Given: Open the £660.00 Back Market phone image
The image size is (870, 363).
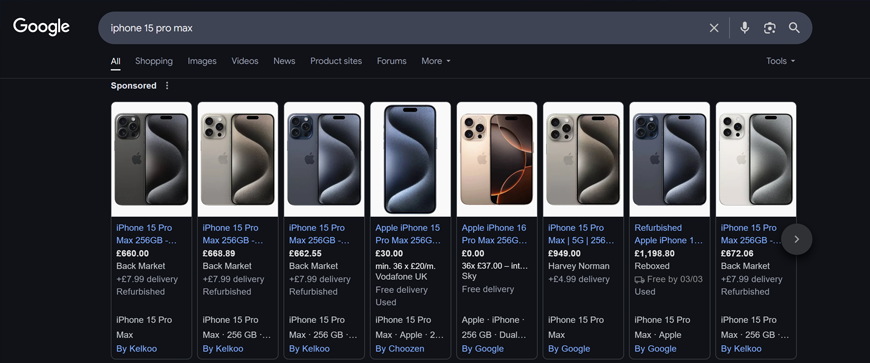Looking at the screenshot, I should pyautogui.click(x=151, y=159).
